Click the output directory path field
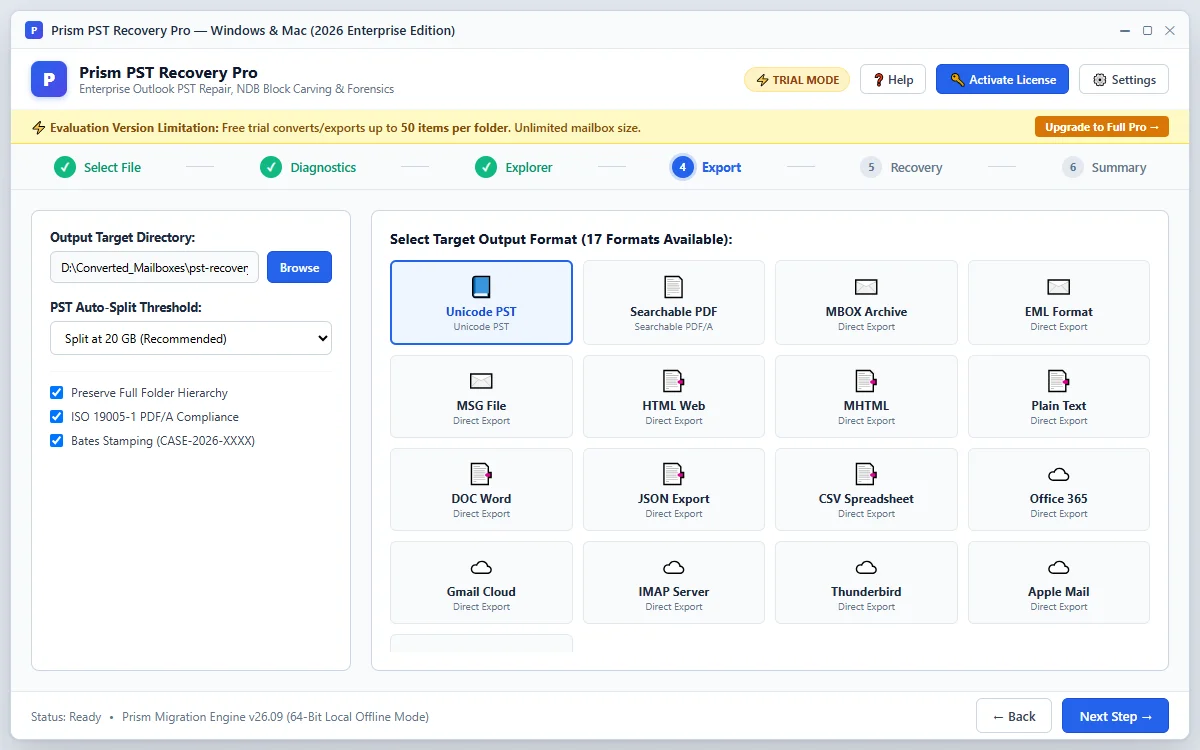 (x=155, y=267)
